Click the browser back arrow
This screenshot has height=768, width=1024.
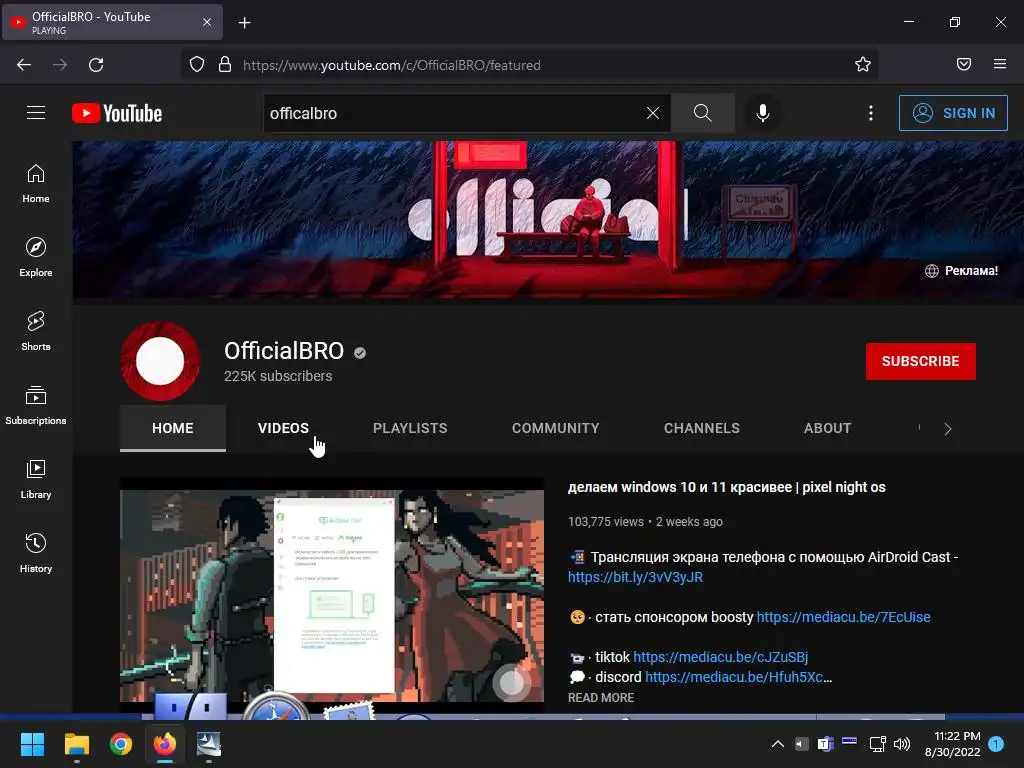(24, 65)
